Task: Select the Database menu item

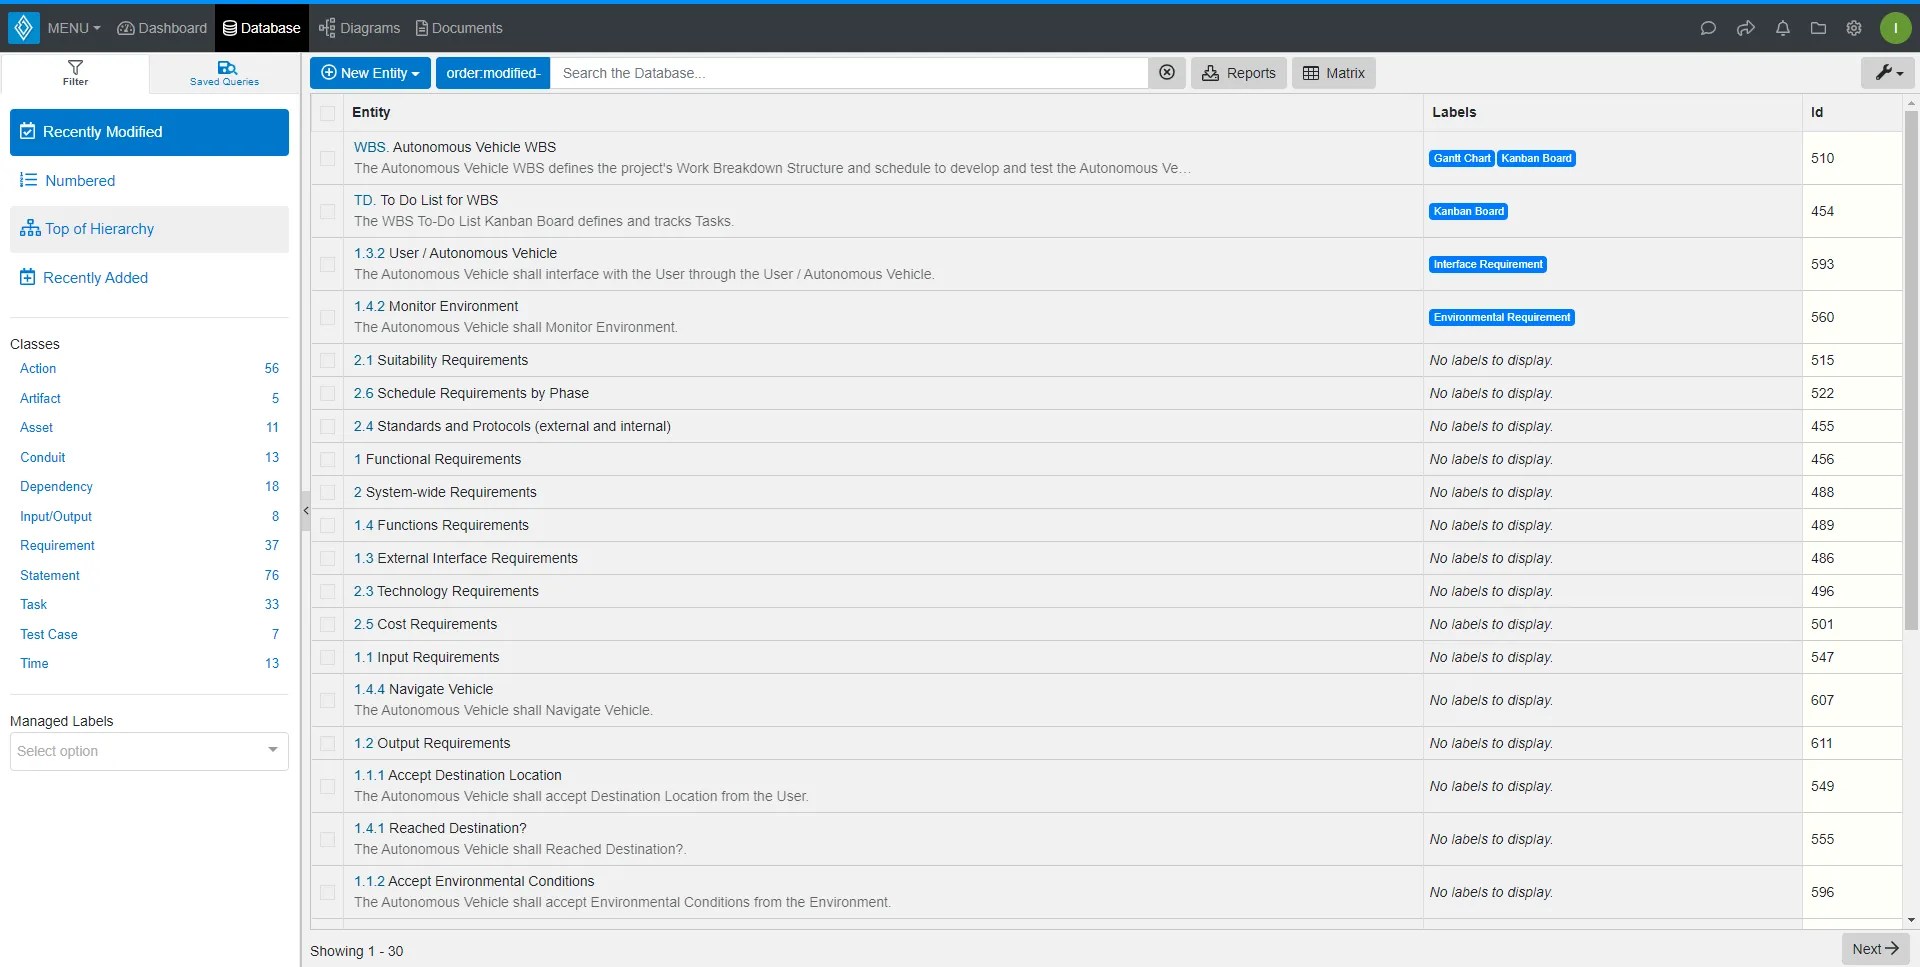Action: (x=262, y=28)
